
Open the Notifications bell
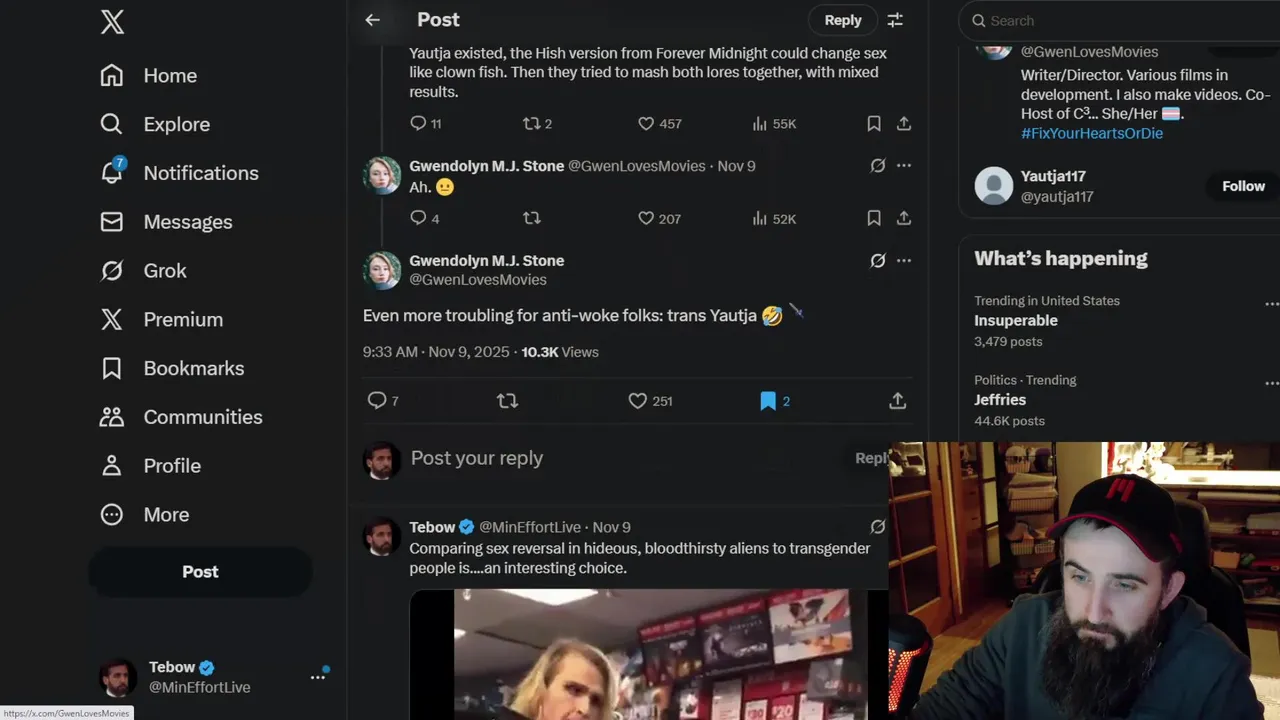(x=112, y=172)
